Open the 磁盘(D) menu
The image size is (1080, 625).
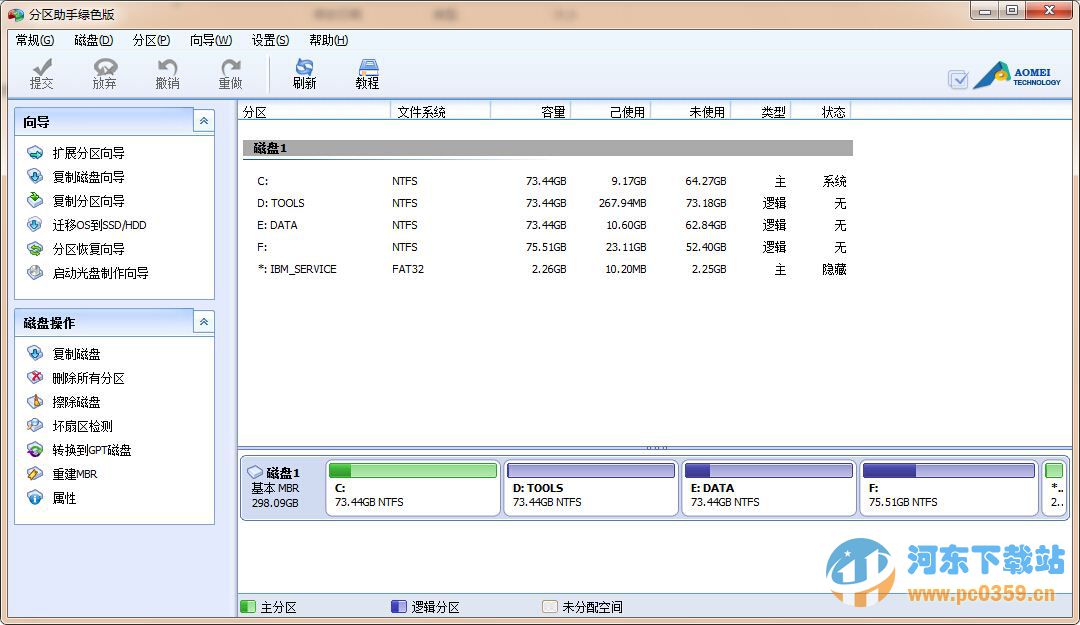(x=94, y=40)
